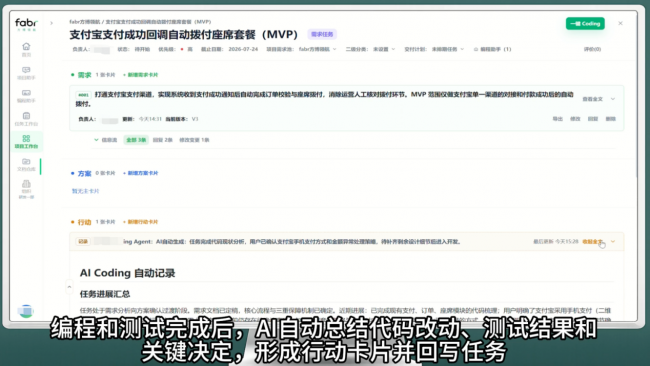Screen dimensions: 650x366
Task: Click the 任务进展汇总 subheading
Action: coord(105,294)
